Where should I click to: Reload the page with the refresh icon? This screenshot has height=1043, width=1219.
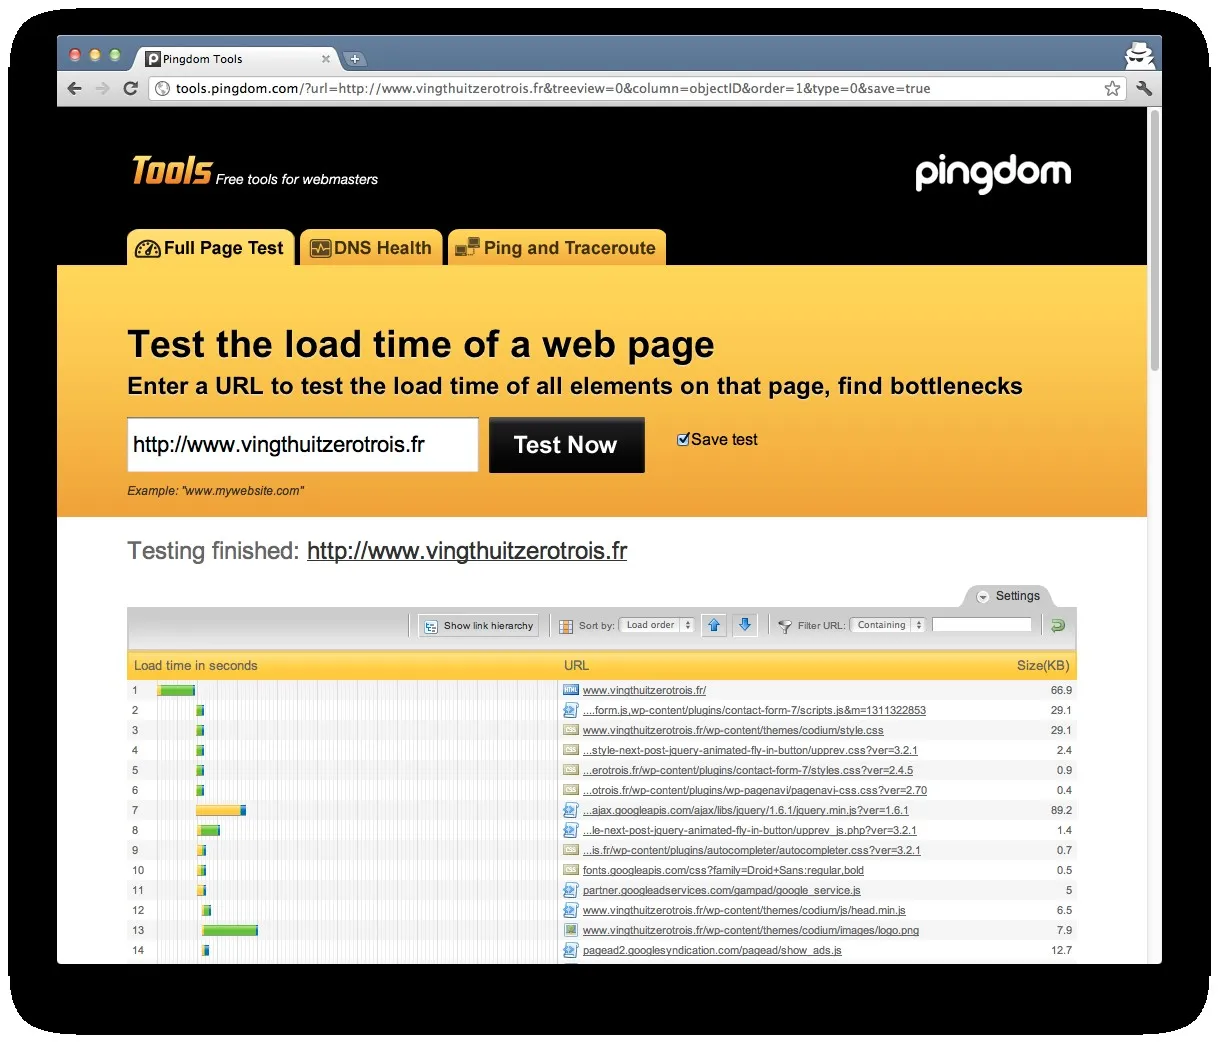[x=130, y=89]
